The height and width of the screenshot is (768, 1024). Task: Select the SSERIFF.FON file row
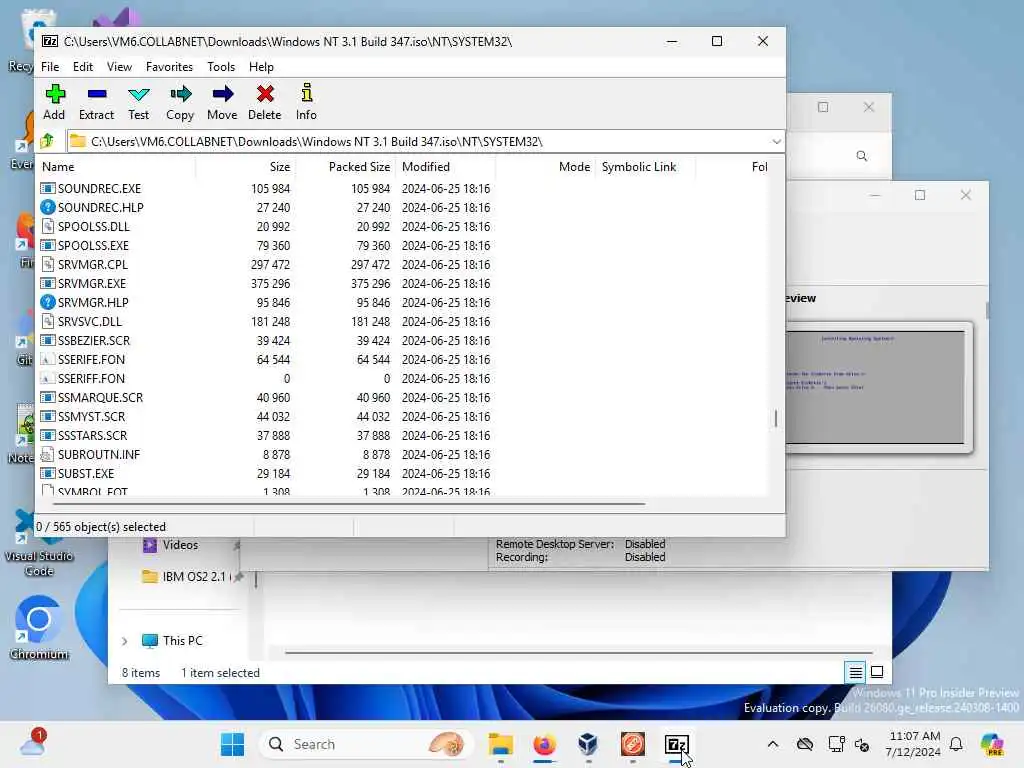coord(403,379)
